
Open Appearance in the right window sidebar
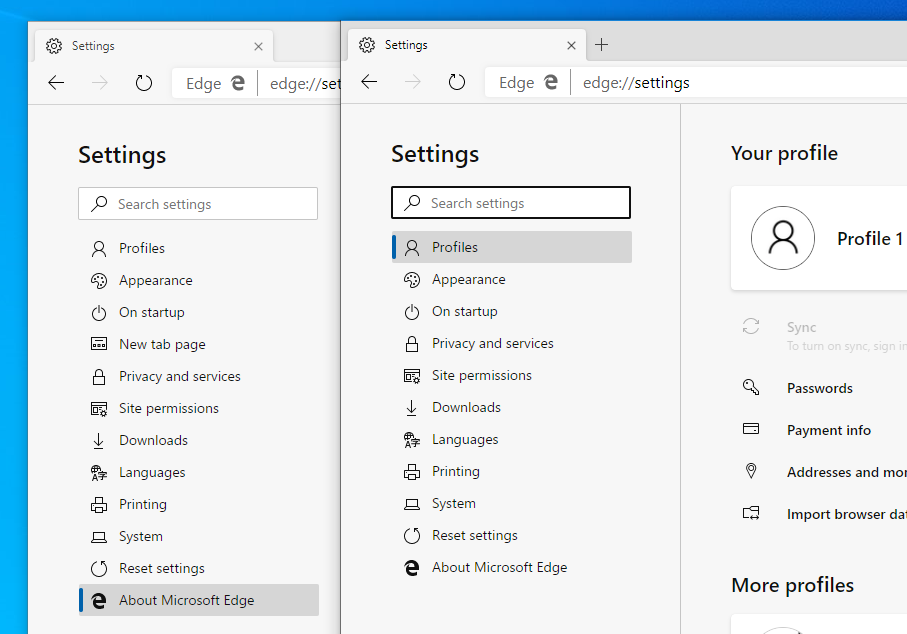pos(511,279)
